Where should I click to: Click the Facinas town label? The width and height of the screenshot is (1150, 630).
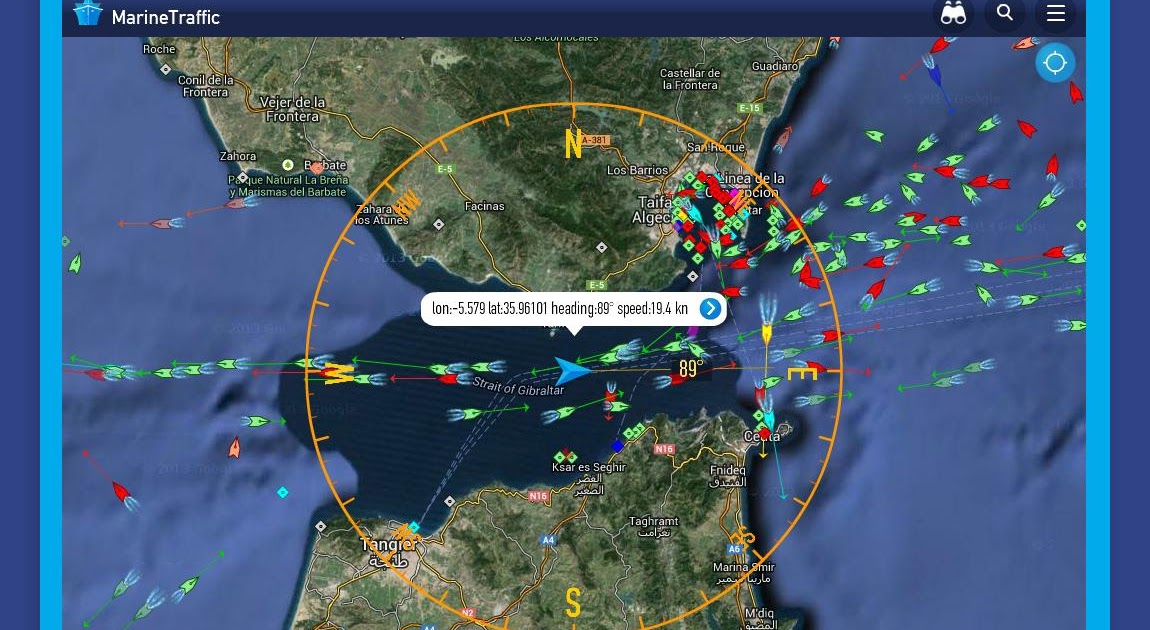pos(485,206)
